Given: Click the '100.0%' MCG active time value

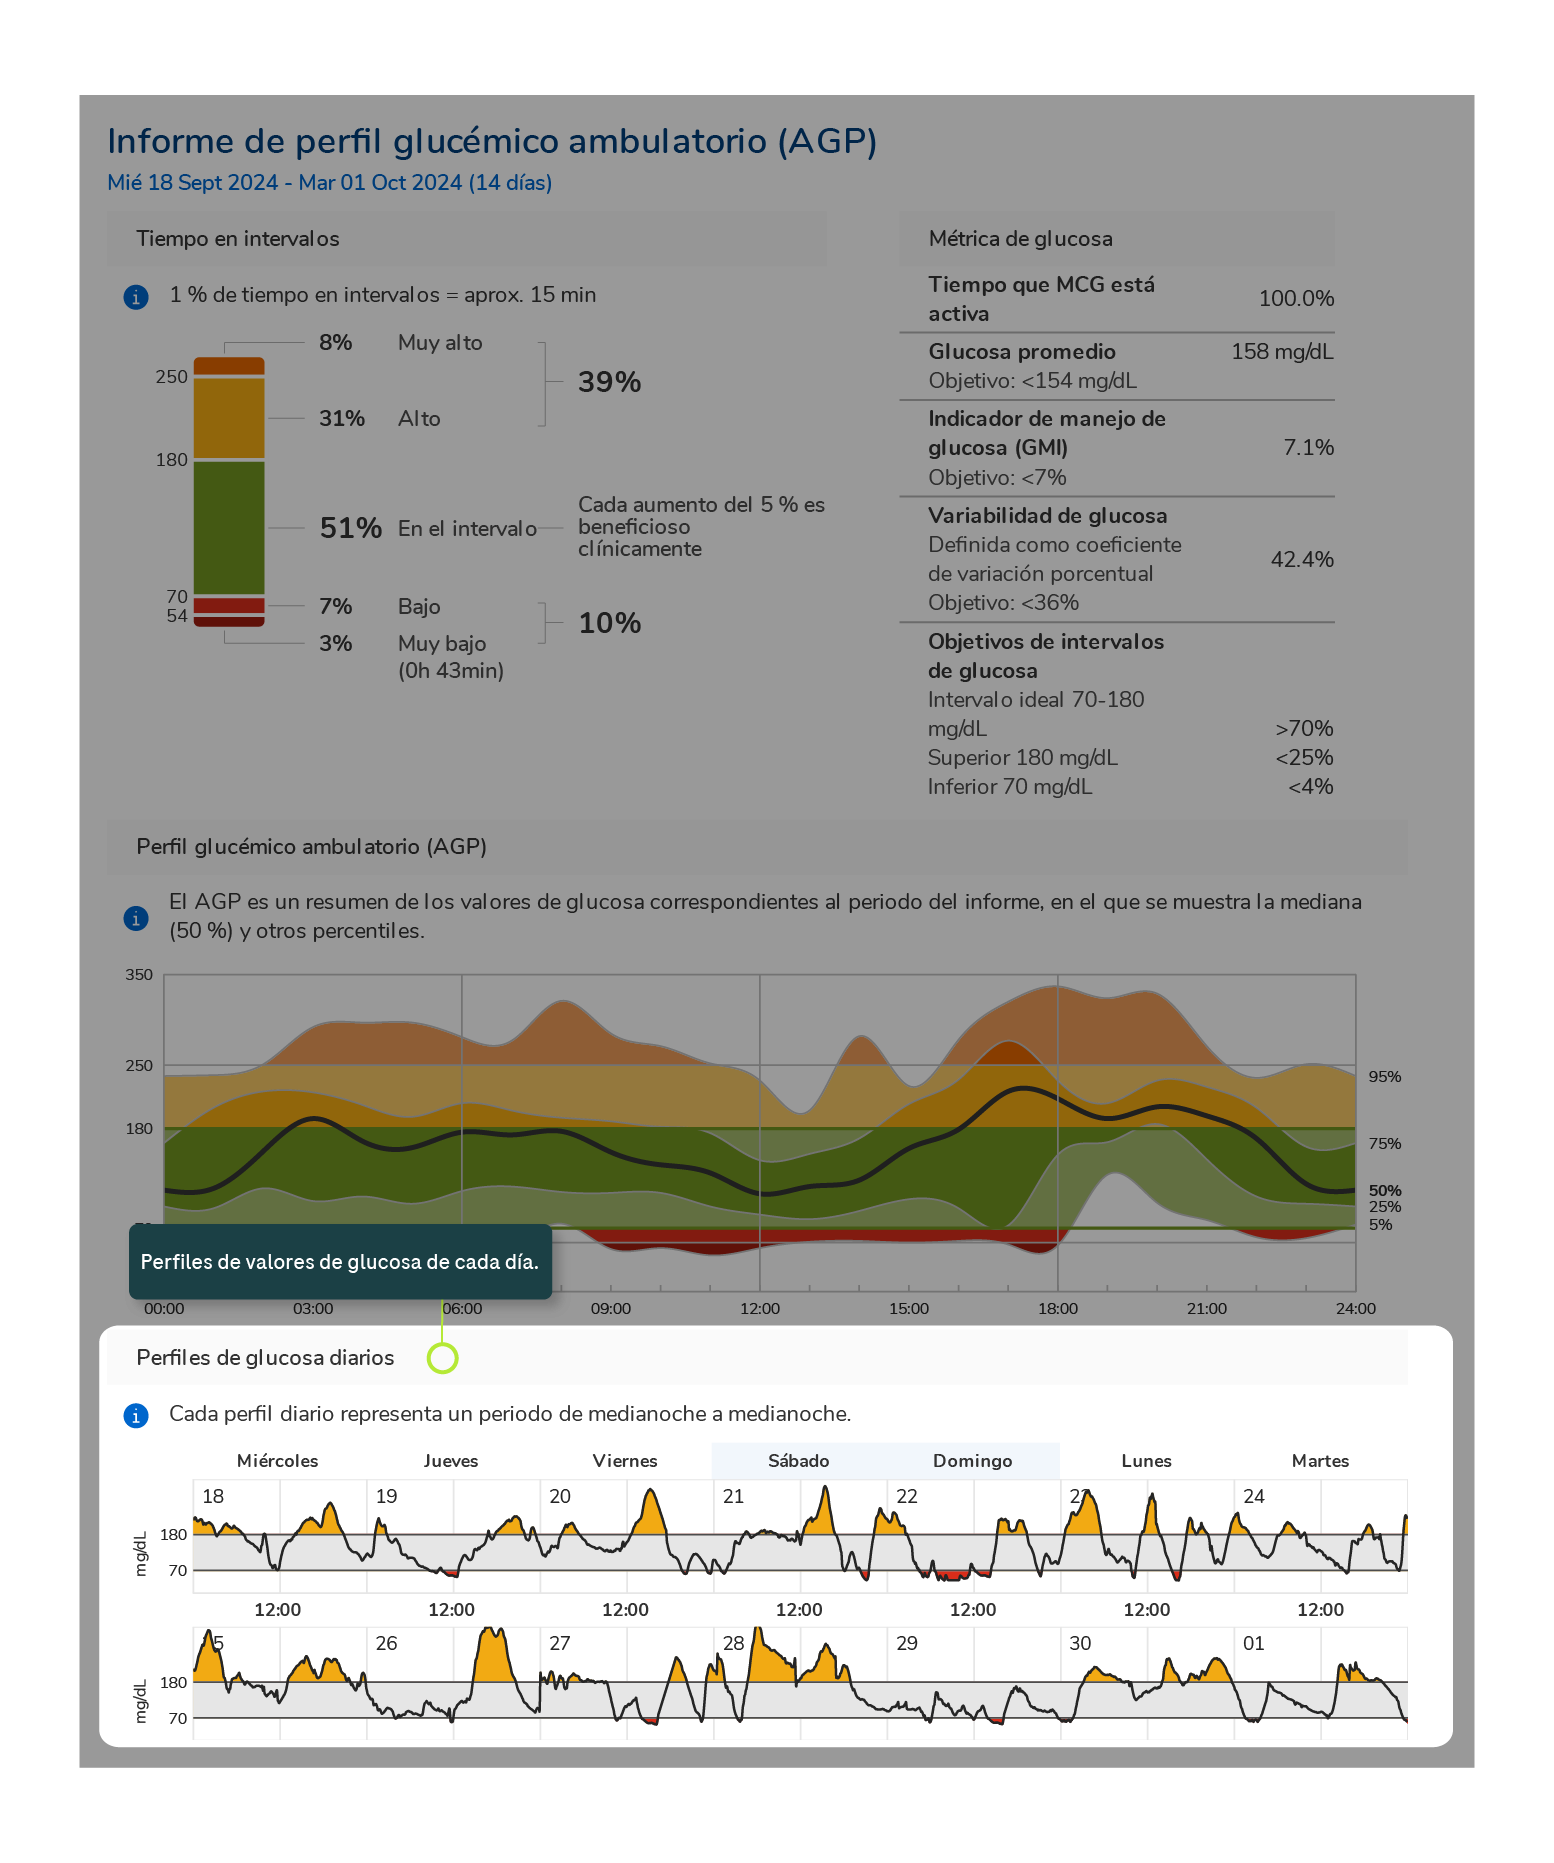Looking at the screenshot, I should [x=1296, y=299].
